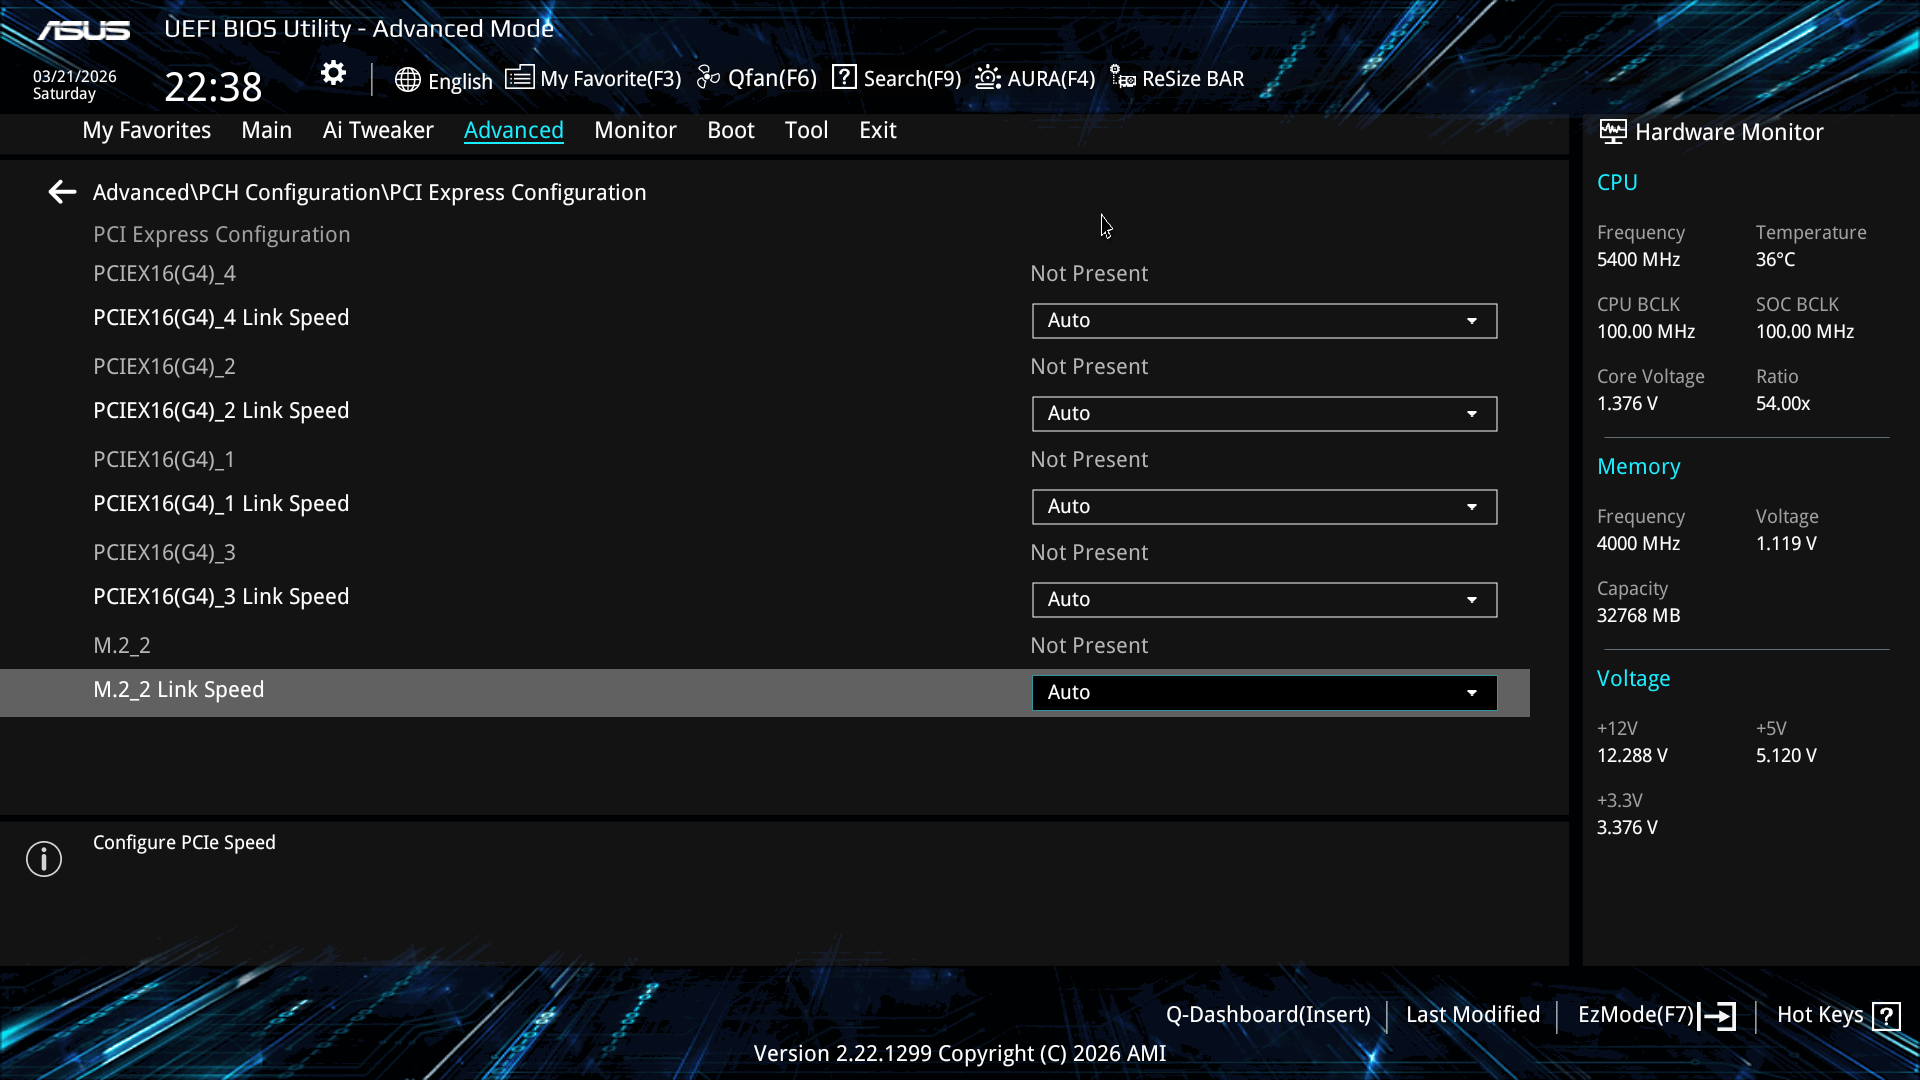
Task: Click the Hot Keys question mark icon
Action: click(x=1886, y=1016)
